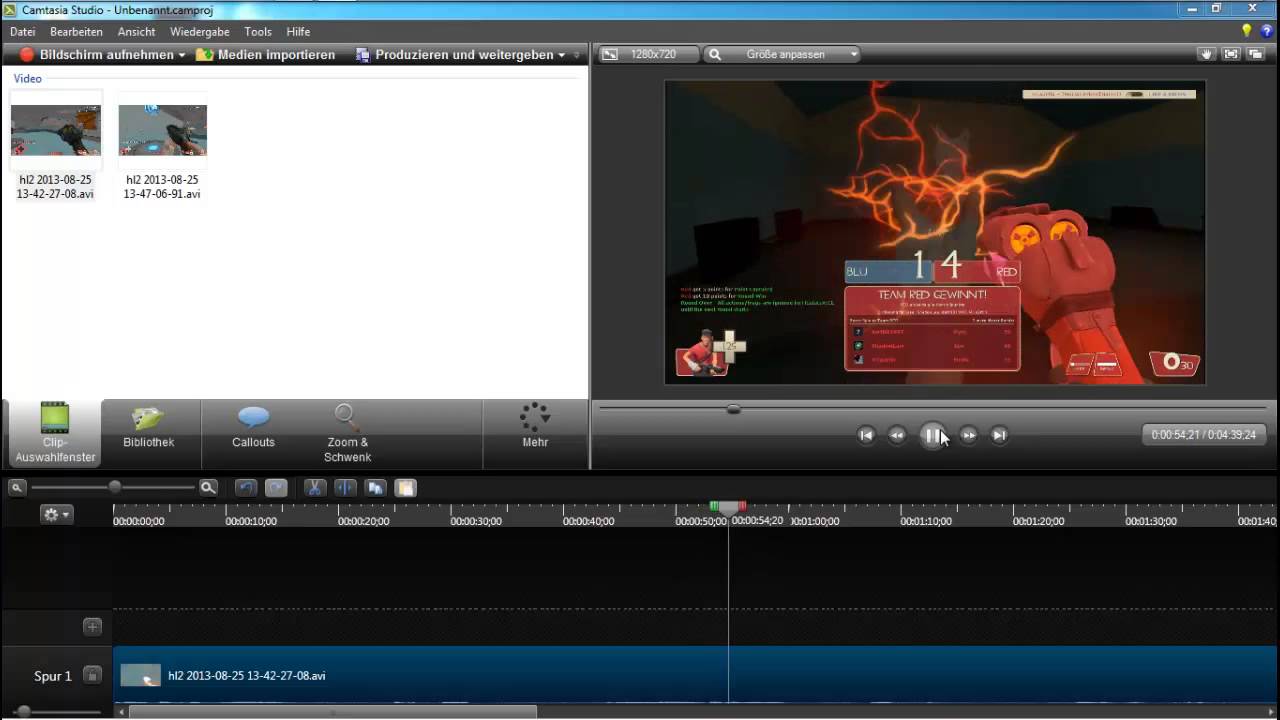Open the Bearbeiten menu
Image resolution: width=1280 pixels, height=720 pixels.
tap(76, 32)
